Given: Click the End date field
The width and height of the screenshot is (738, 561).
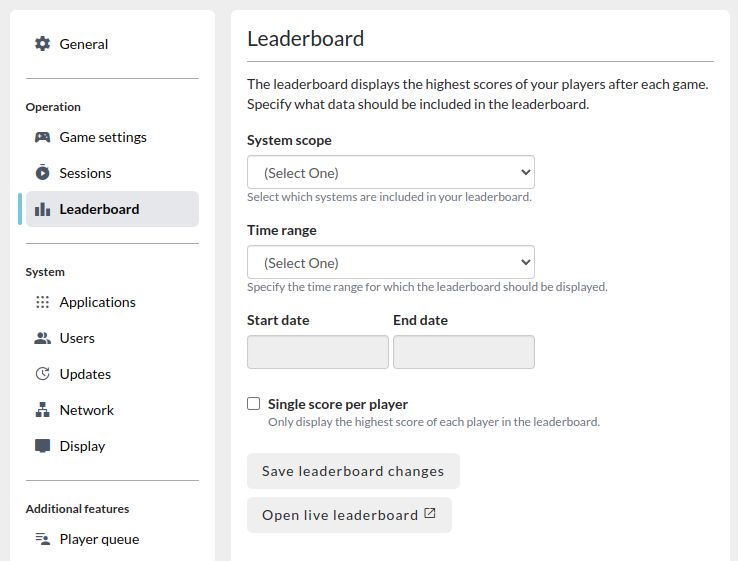Looking at the screenshot, I should click(464, 352).
